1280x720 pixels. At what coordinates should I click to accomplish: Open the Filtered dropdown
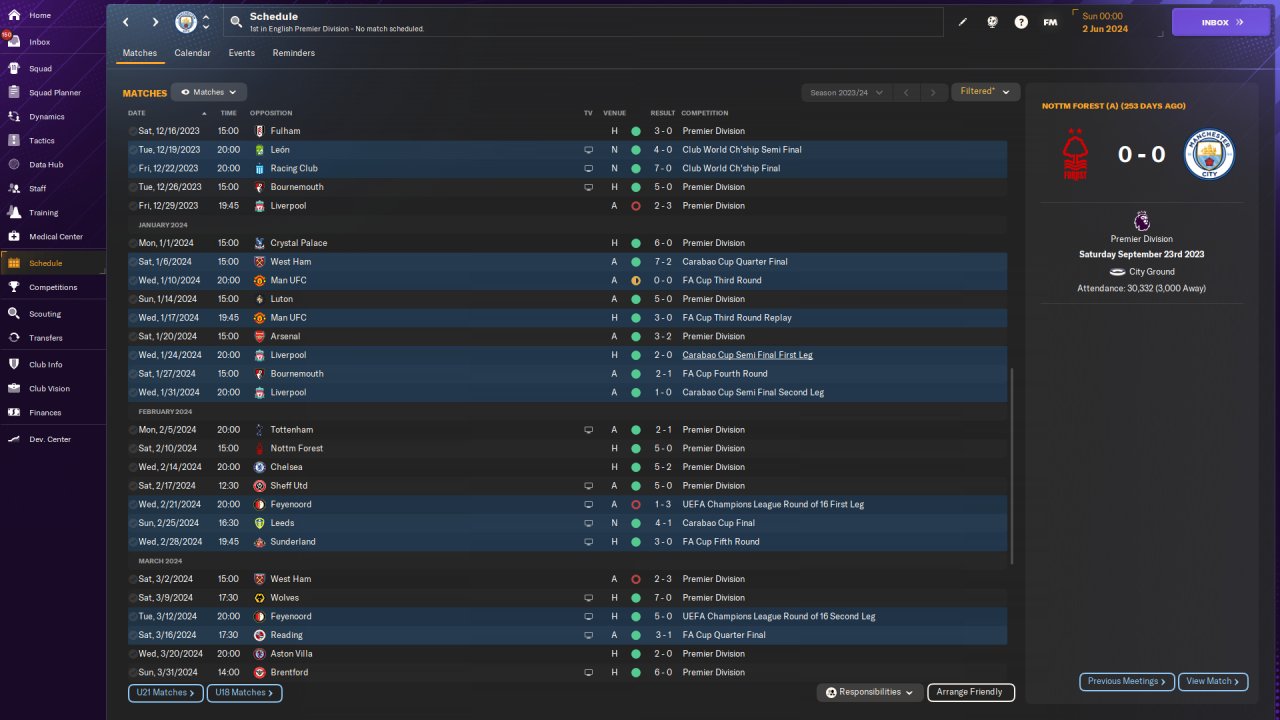[x=985, y=92]
